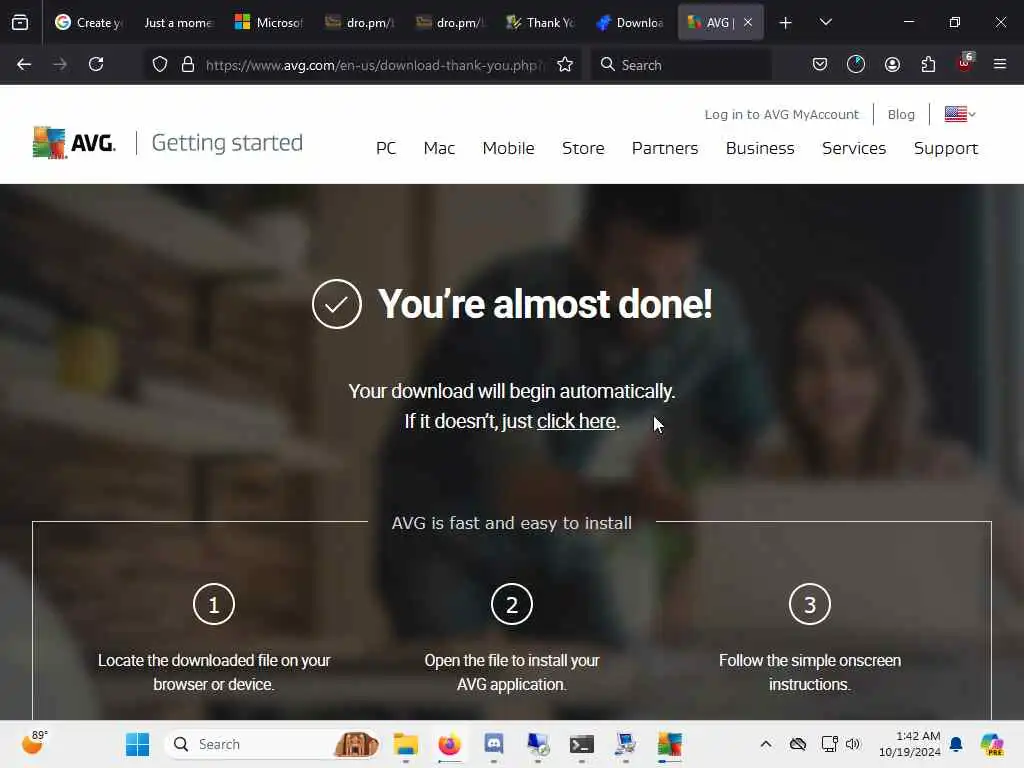Open Discord from the taskbar
This screenshot has width=1024, height=768.
tap(494, 744)
